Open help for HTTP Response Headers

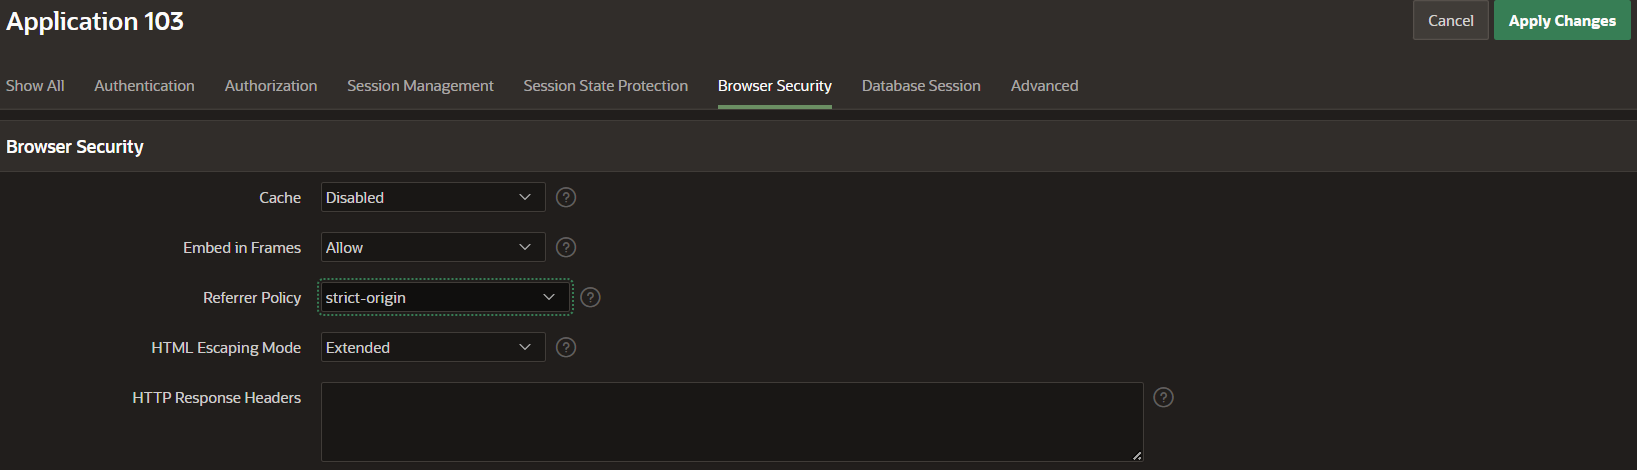[1163, 397]
